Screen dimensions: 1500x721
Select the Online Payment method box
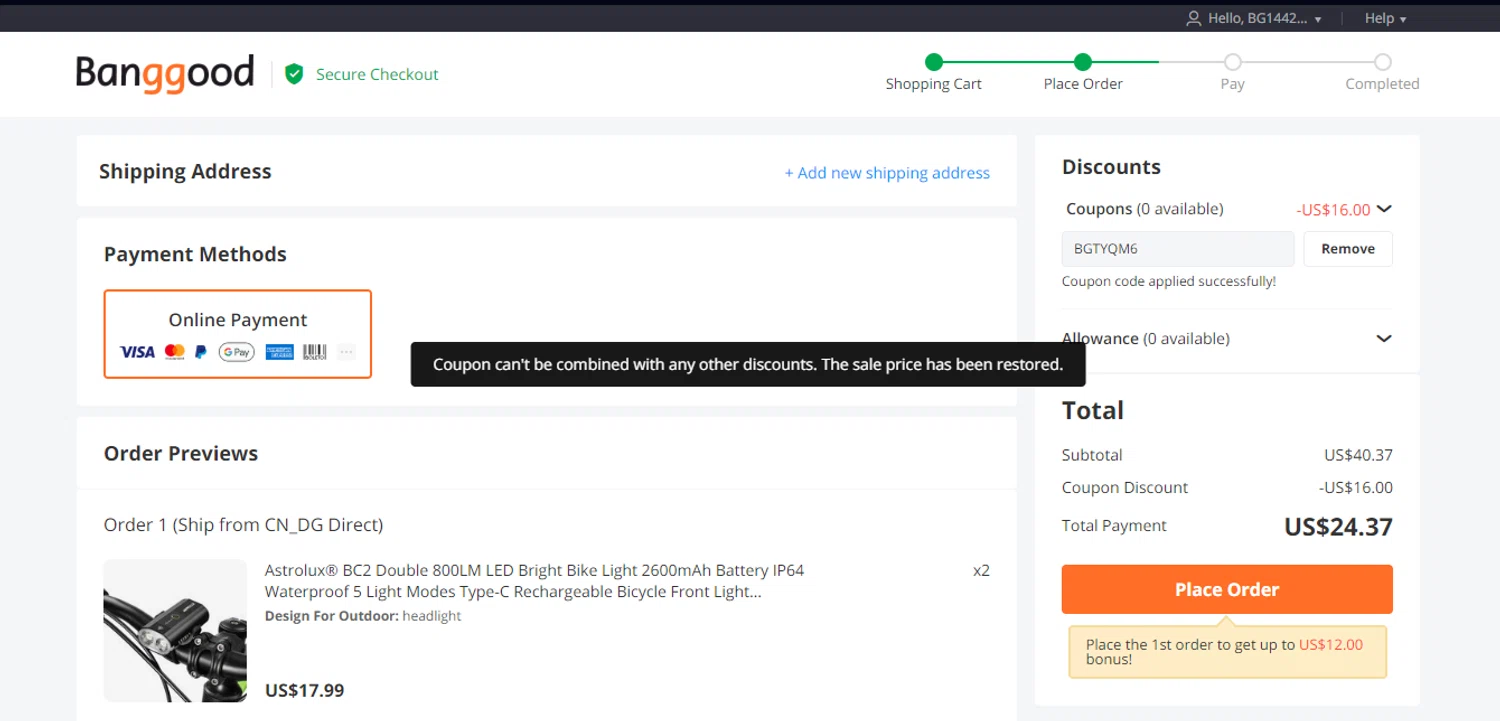coord(238,334)
